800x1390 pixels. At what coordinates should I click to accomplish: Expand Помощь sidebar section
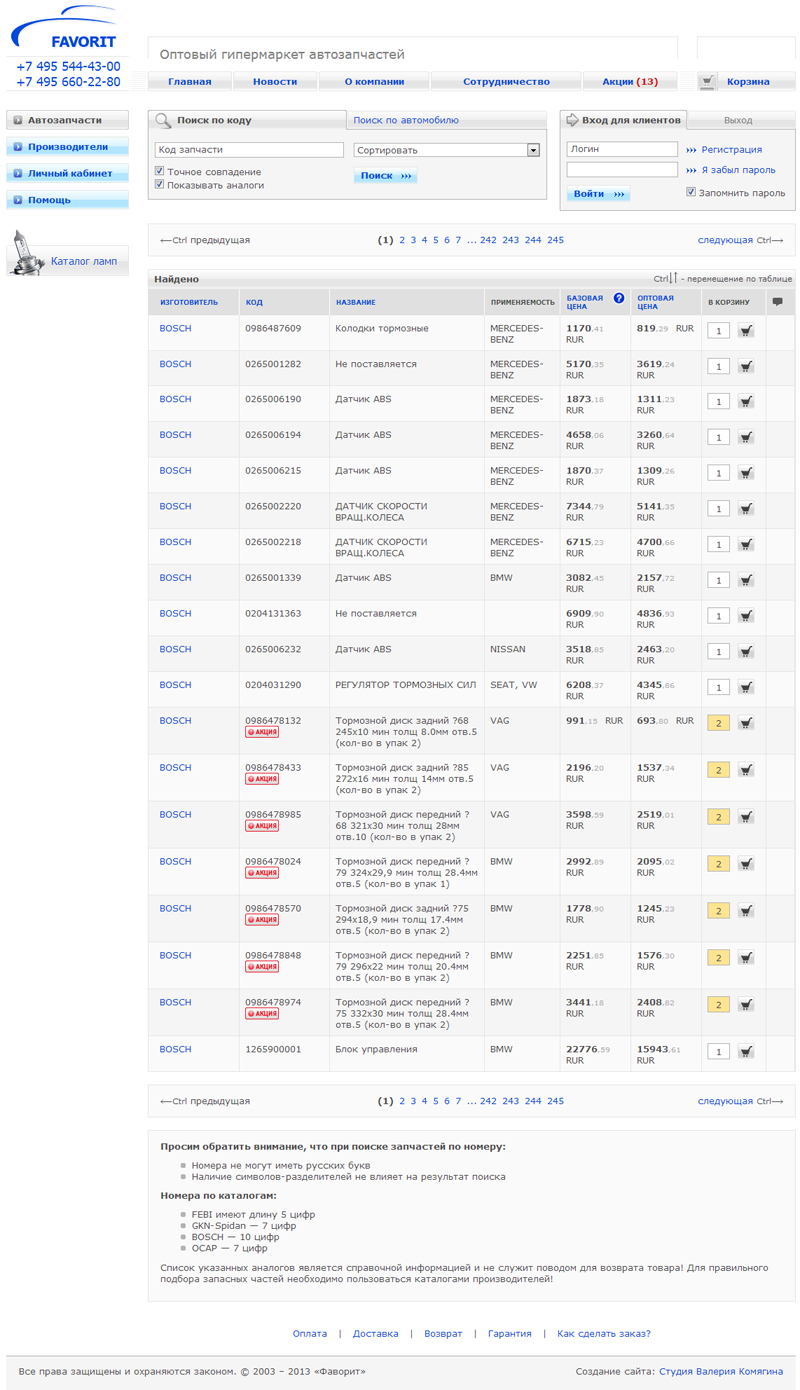[x=67, y=200]
